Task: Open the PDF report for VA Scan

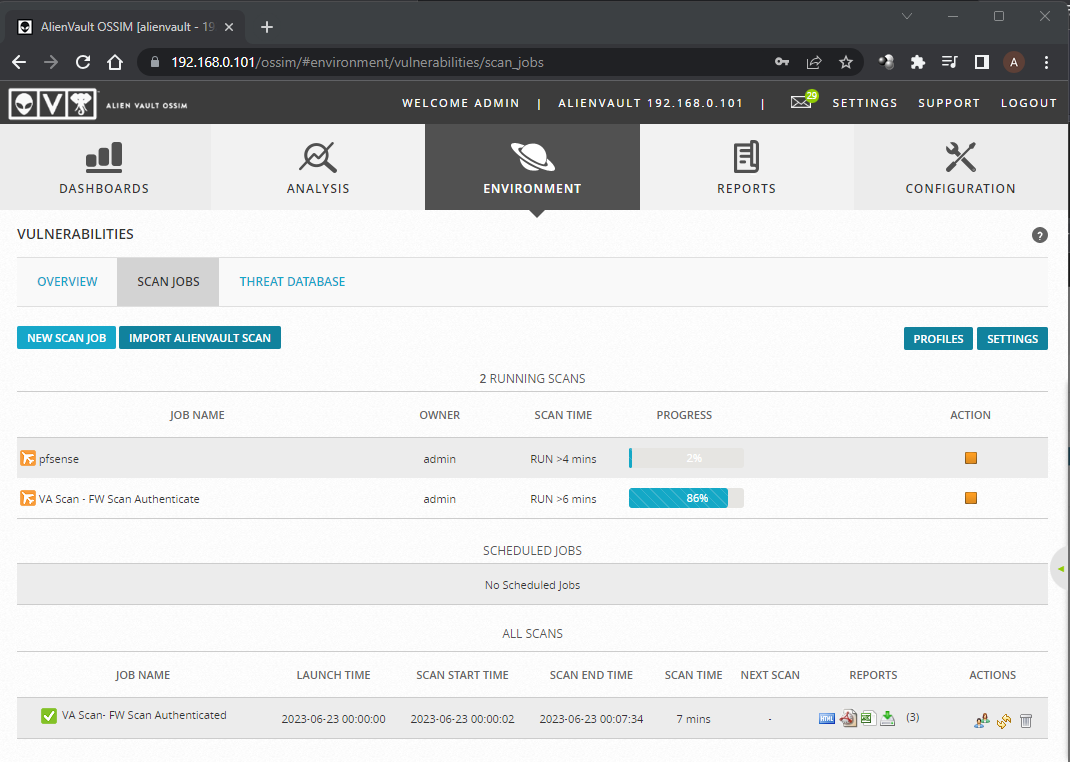Action: tap(848, 718)
